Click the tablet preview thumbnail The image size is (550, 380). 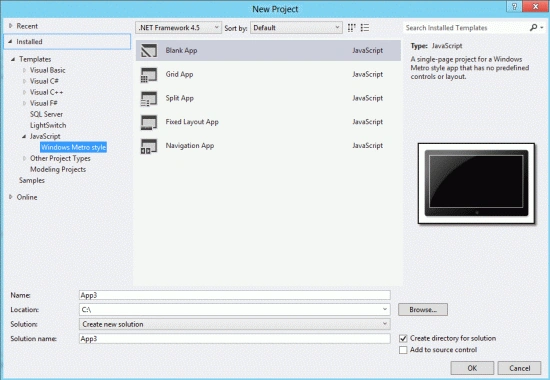[476, 183]
